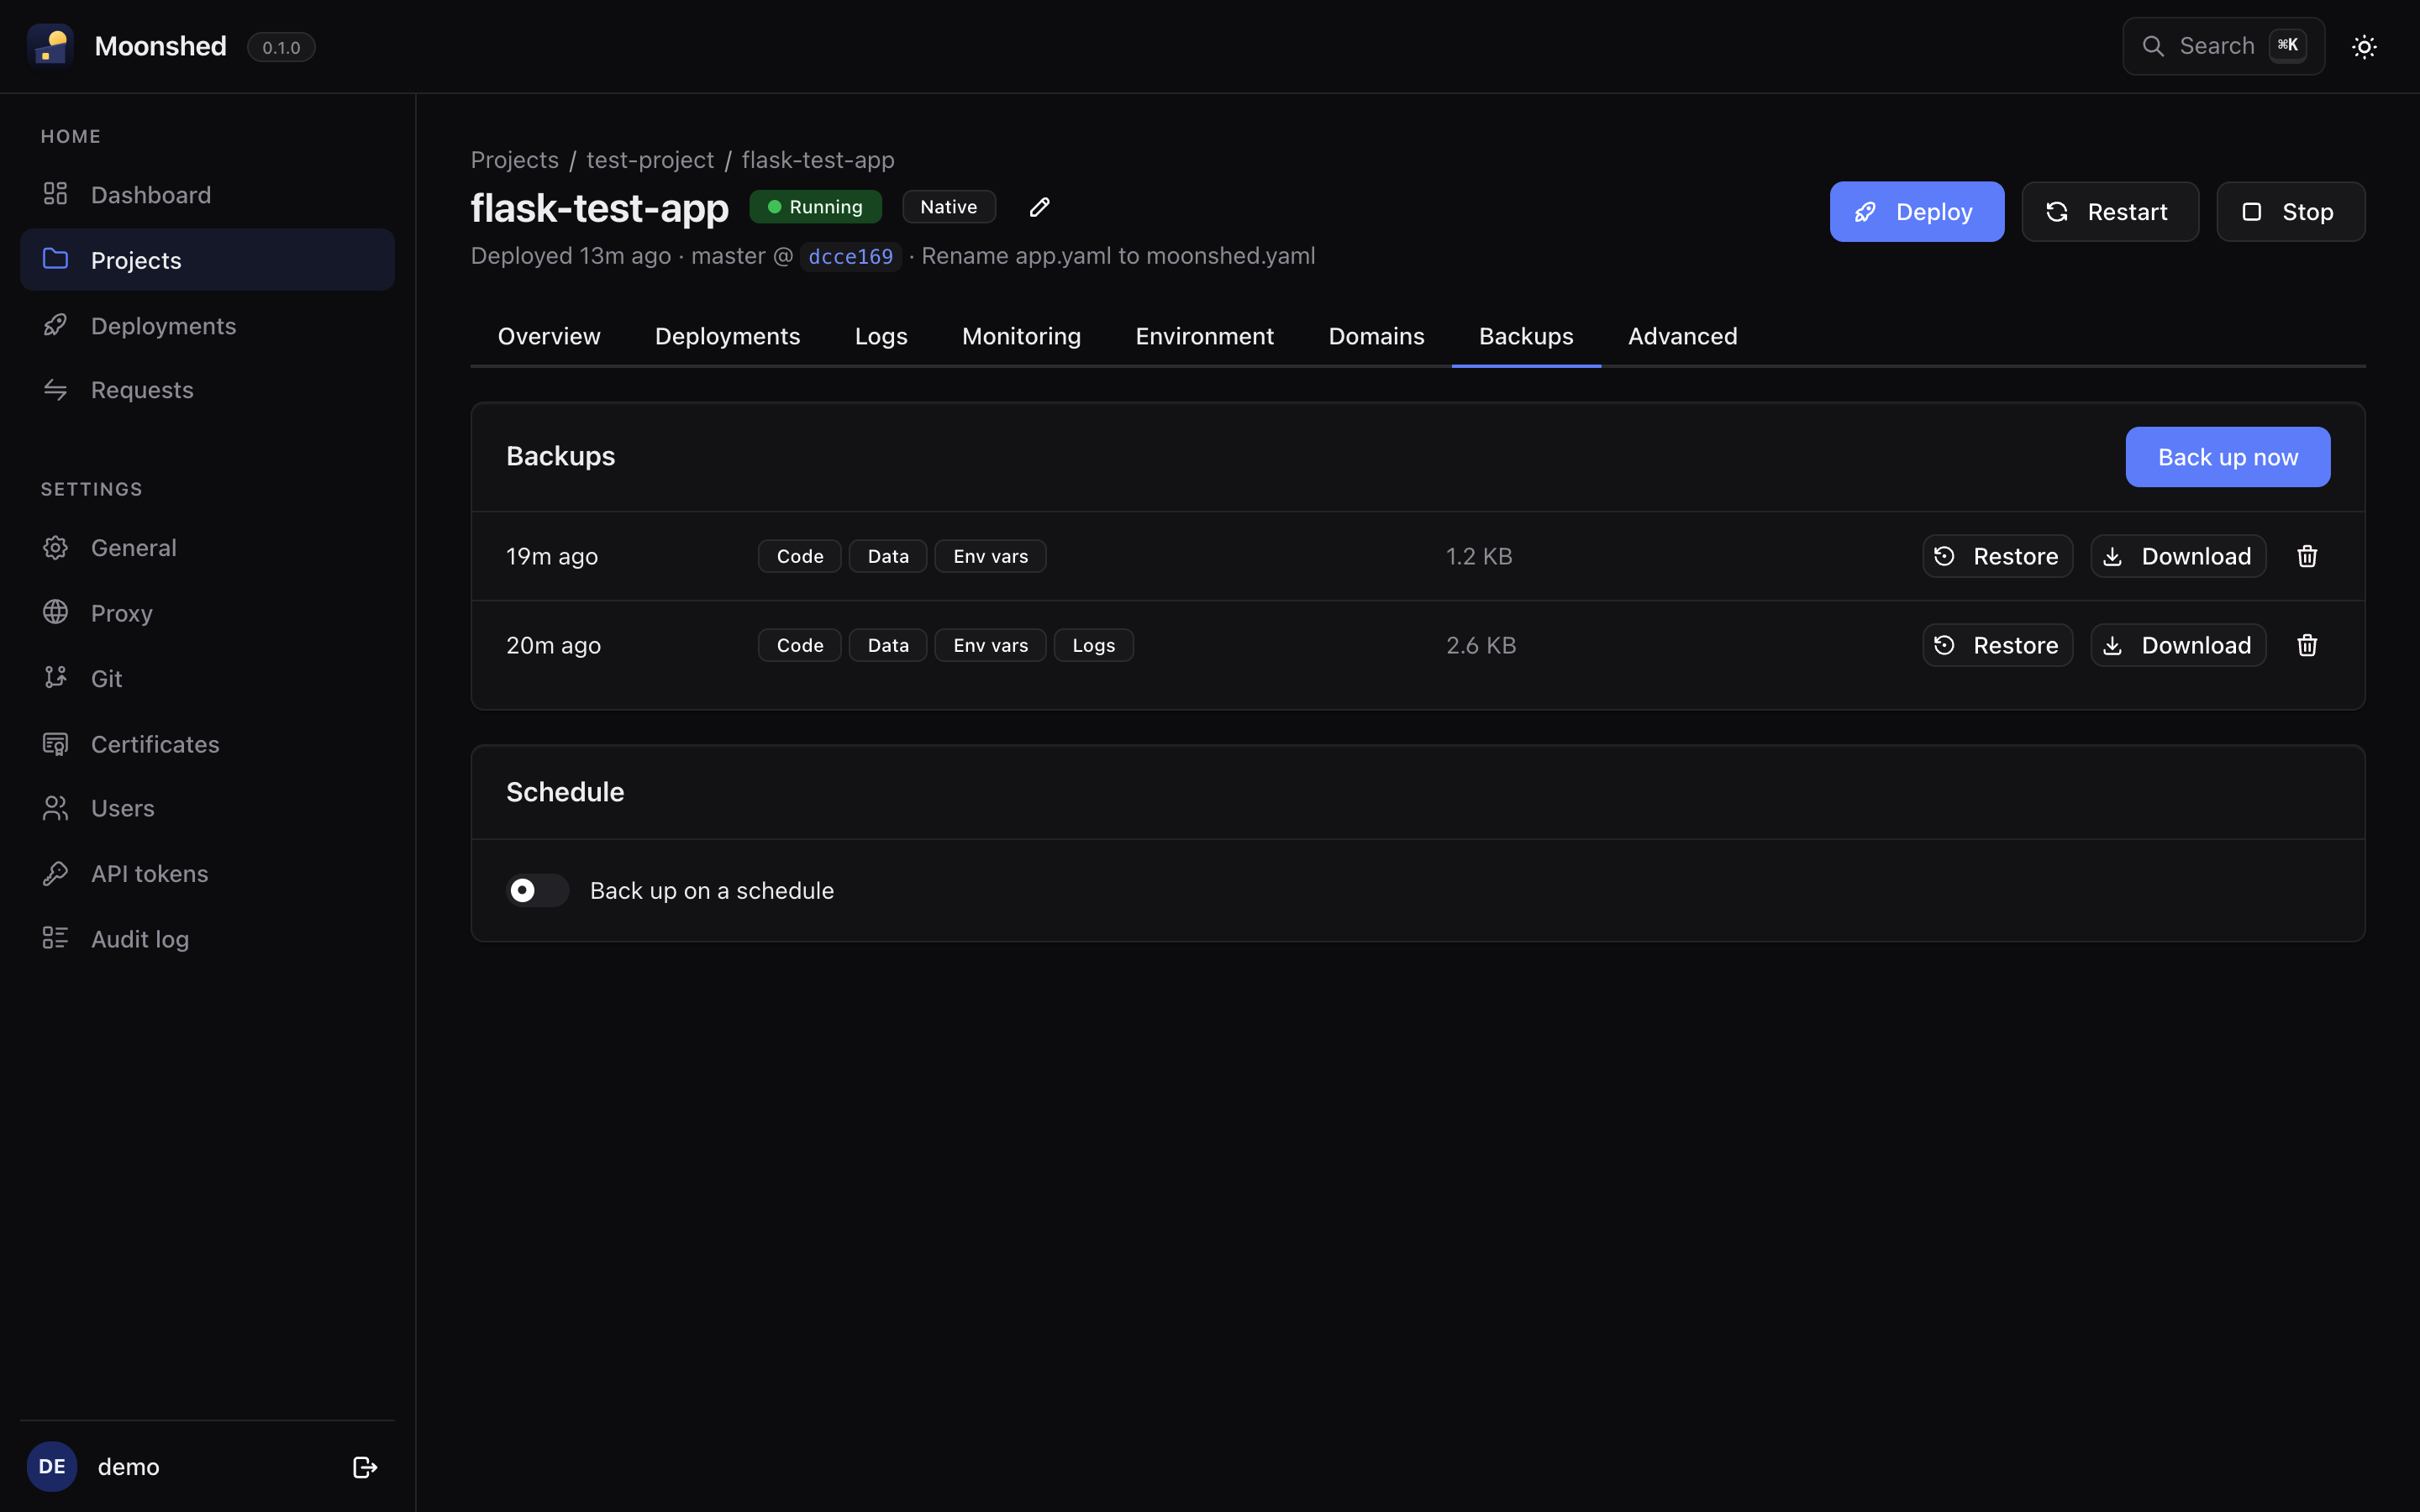The width and height of the screenshot is (2420, 1512).
Task: Delete the 20m ago backup with trash icon
Action: coord(2307,645)
